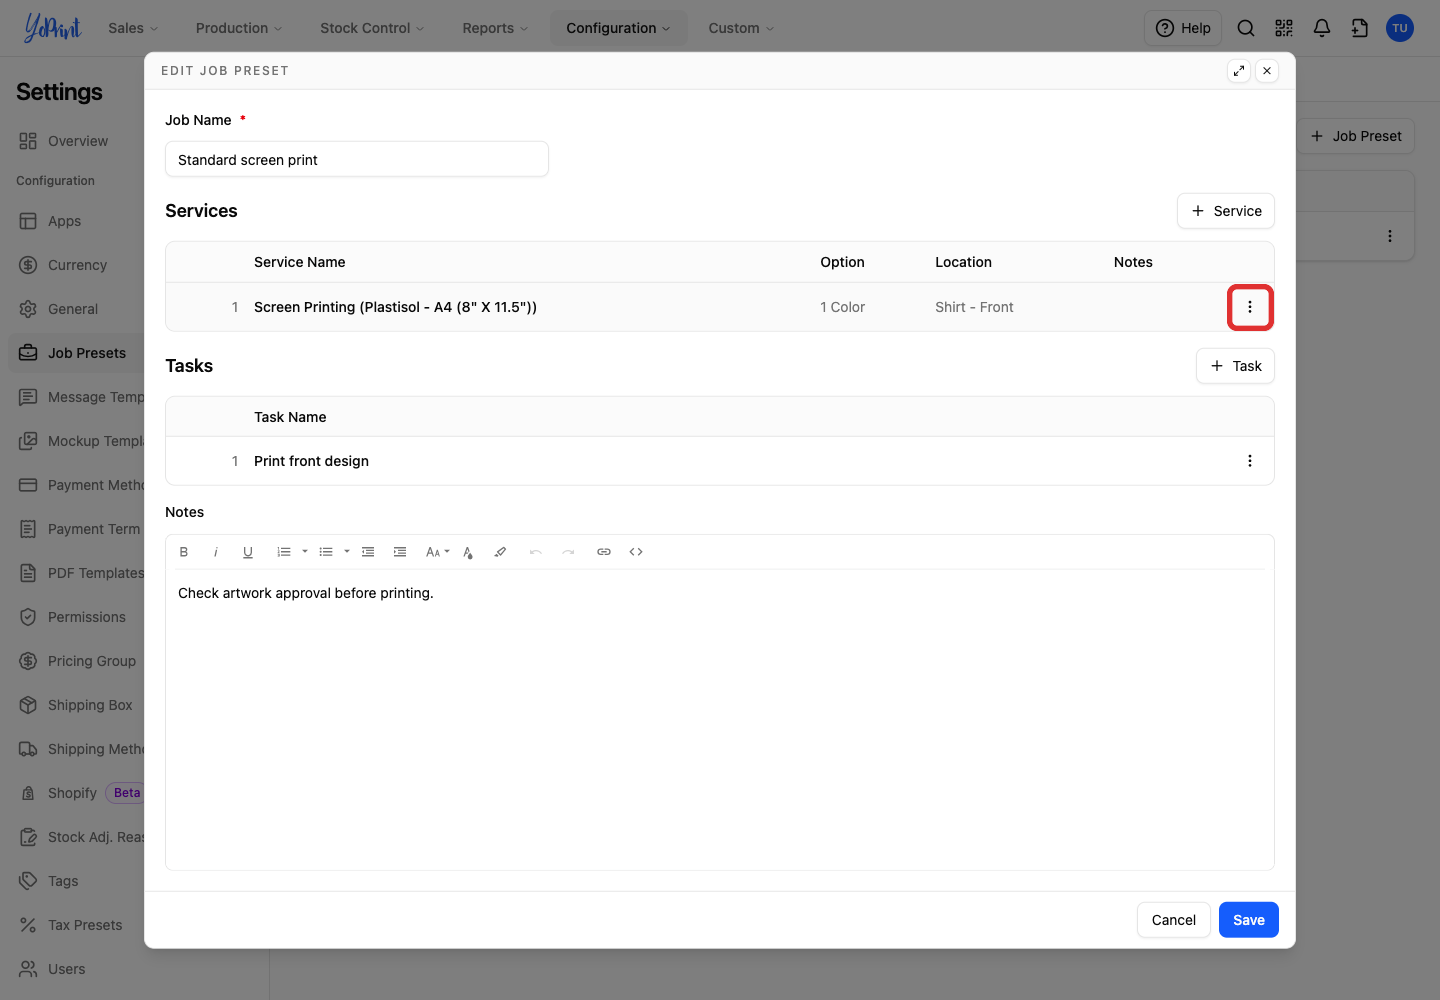The width and height of the screenshot is (1440, 1000).
Task: Open options menu for Screen Printing service
Action: (1250, 307)
